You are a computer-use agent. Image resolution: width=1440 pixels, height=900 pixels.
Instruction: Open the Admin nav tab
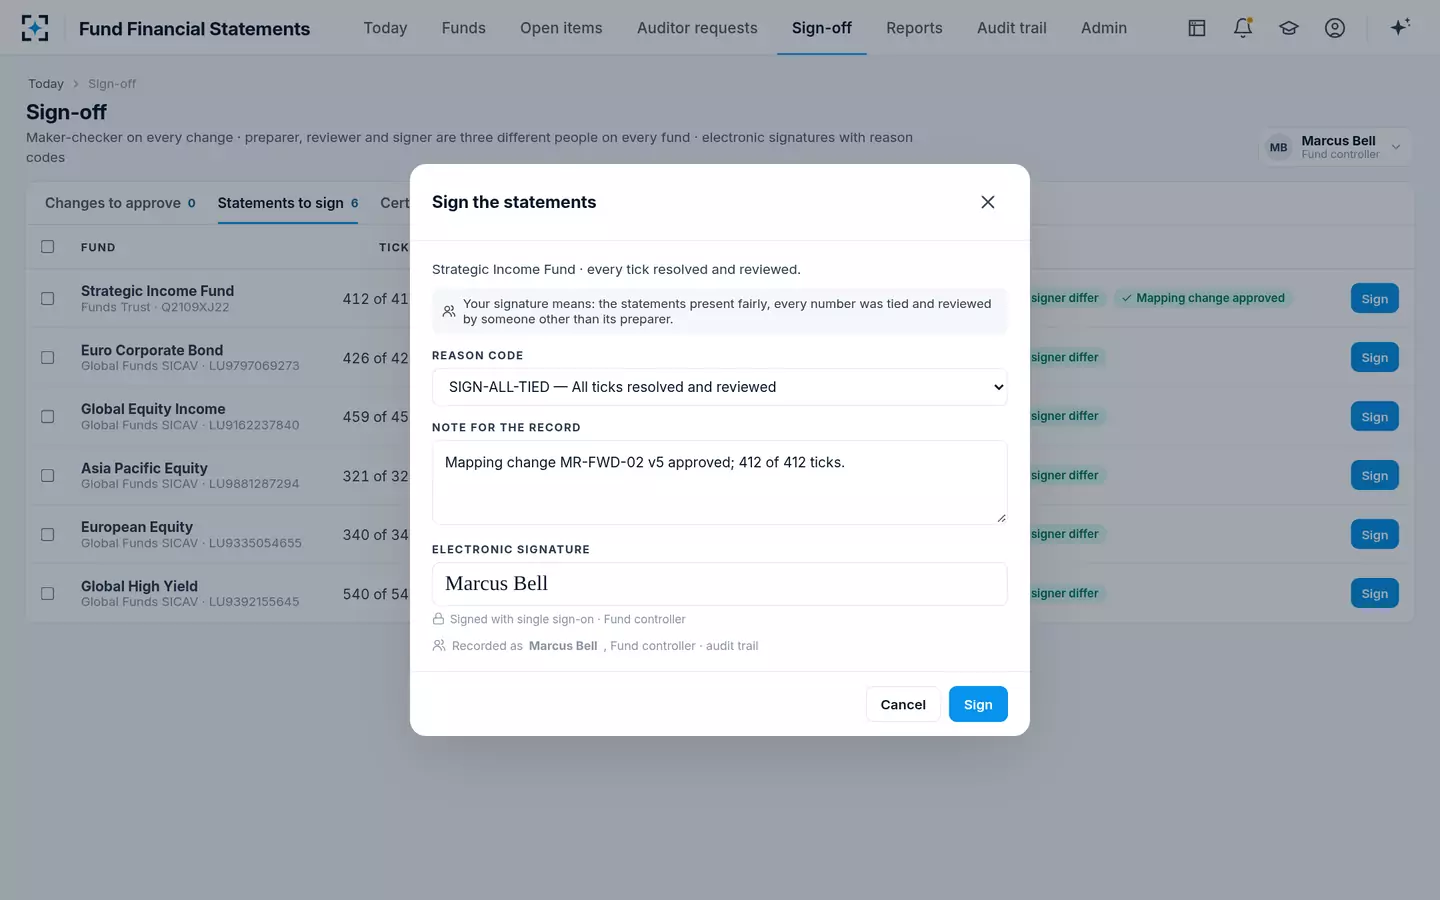tap(1104, 28)
